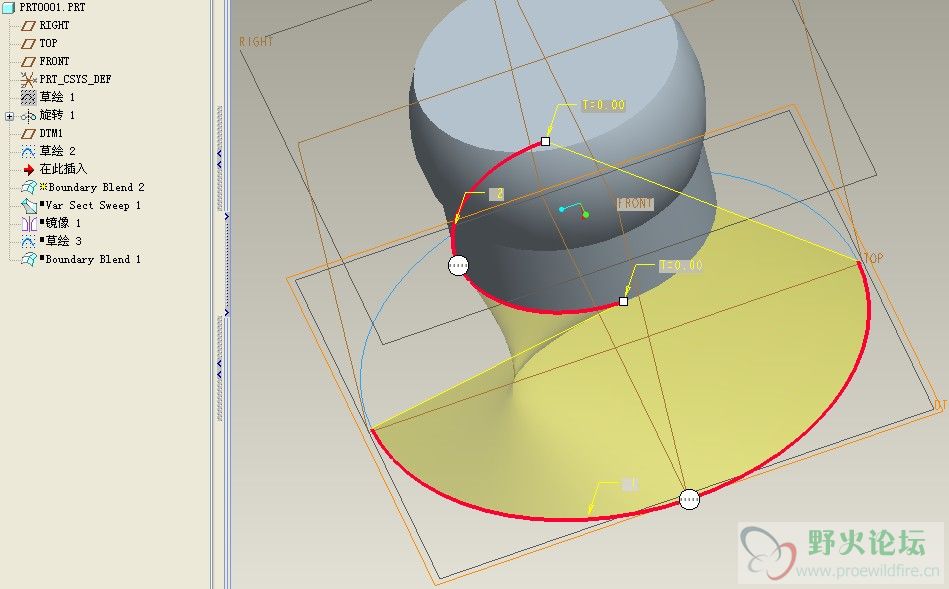
Task: Click the upper T=0.00 dimension label
Action: click(x=603, y=105)
